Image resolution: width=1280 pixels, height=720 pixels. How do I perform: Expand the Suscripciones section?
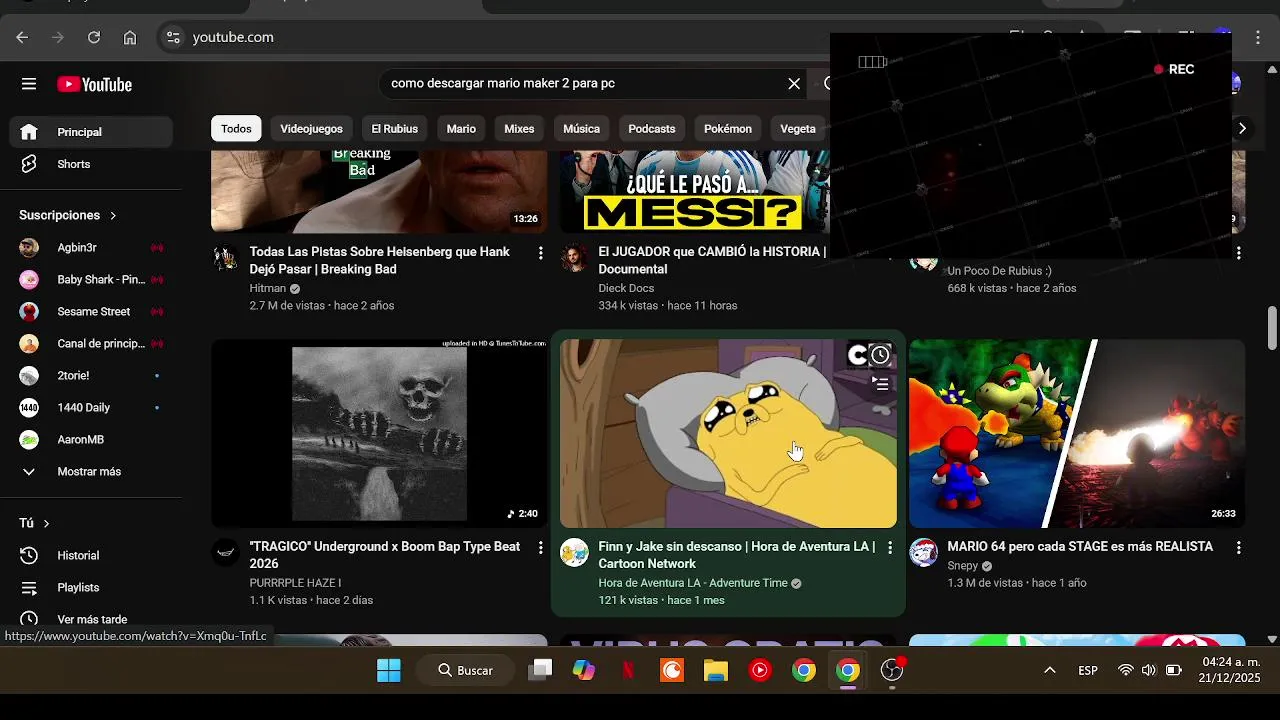[68, 215]
